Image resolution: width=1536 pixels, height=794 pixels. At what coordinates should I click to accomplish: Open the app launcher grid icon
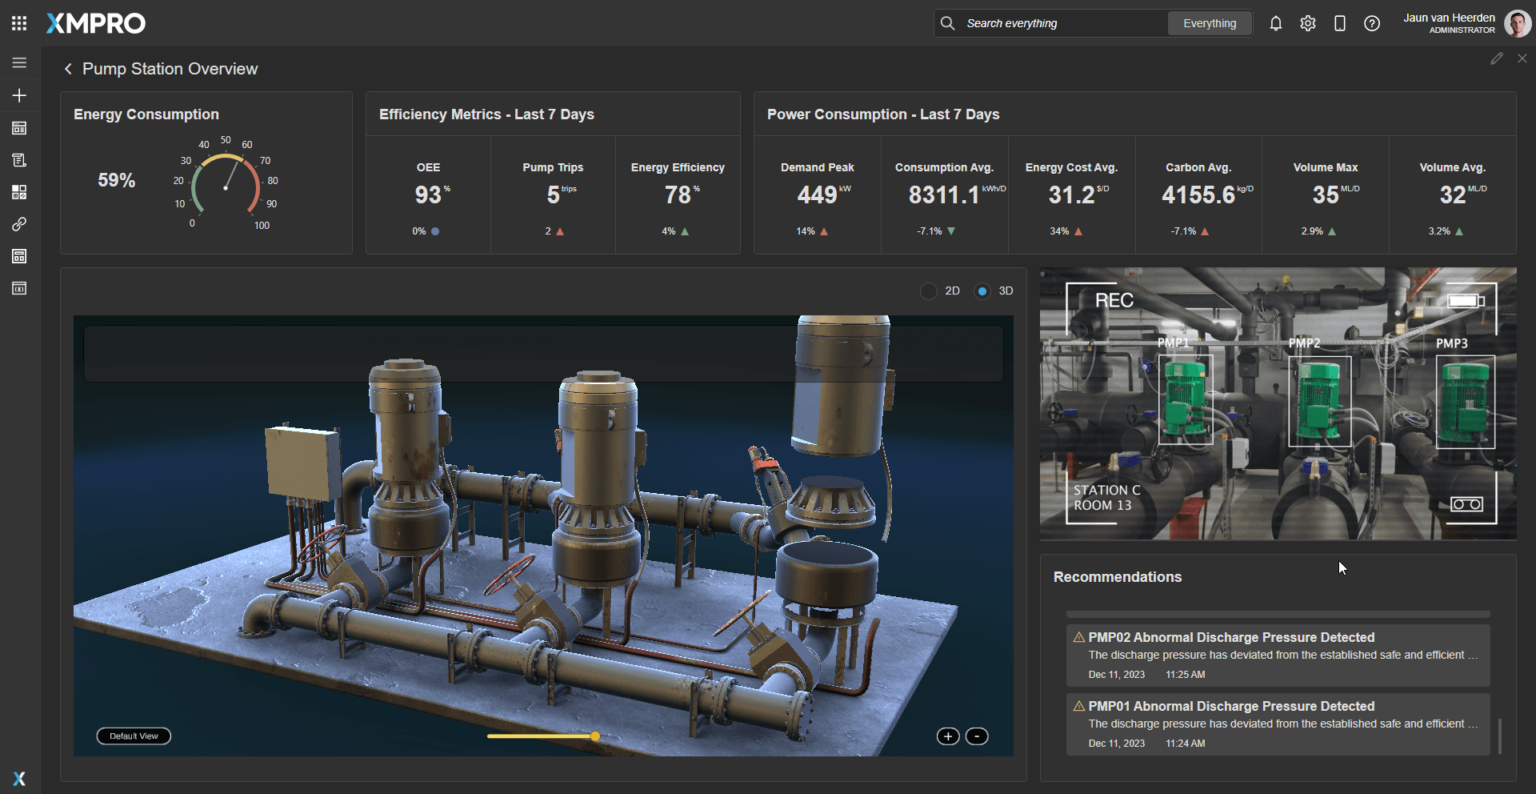coord(19,23)
